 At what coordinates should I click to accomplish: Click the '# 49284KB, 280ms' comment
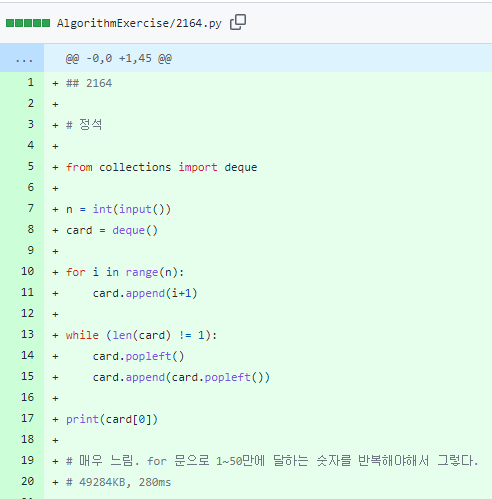[x=118, y=482]
